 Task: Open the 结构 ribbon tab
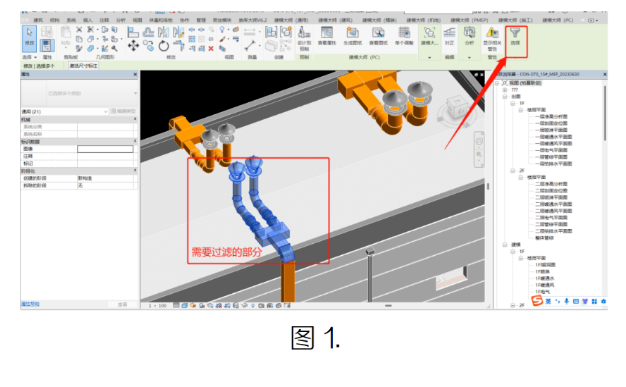click(x=55, y=20)
